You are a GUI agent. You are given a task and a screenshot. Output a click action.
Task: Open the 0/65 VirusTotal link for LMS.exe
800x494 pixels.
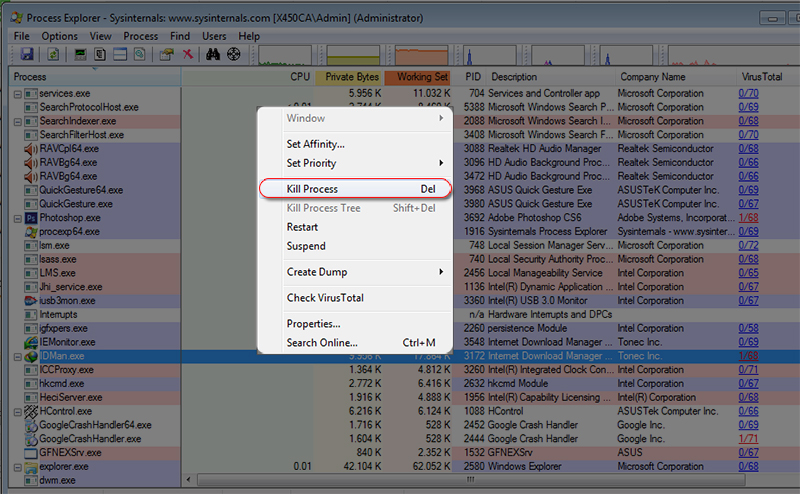(748, 273)
